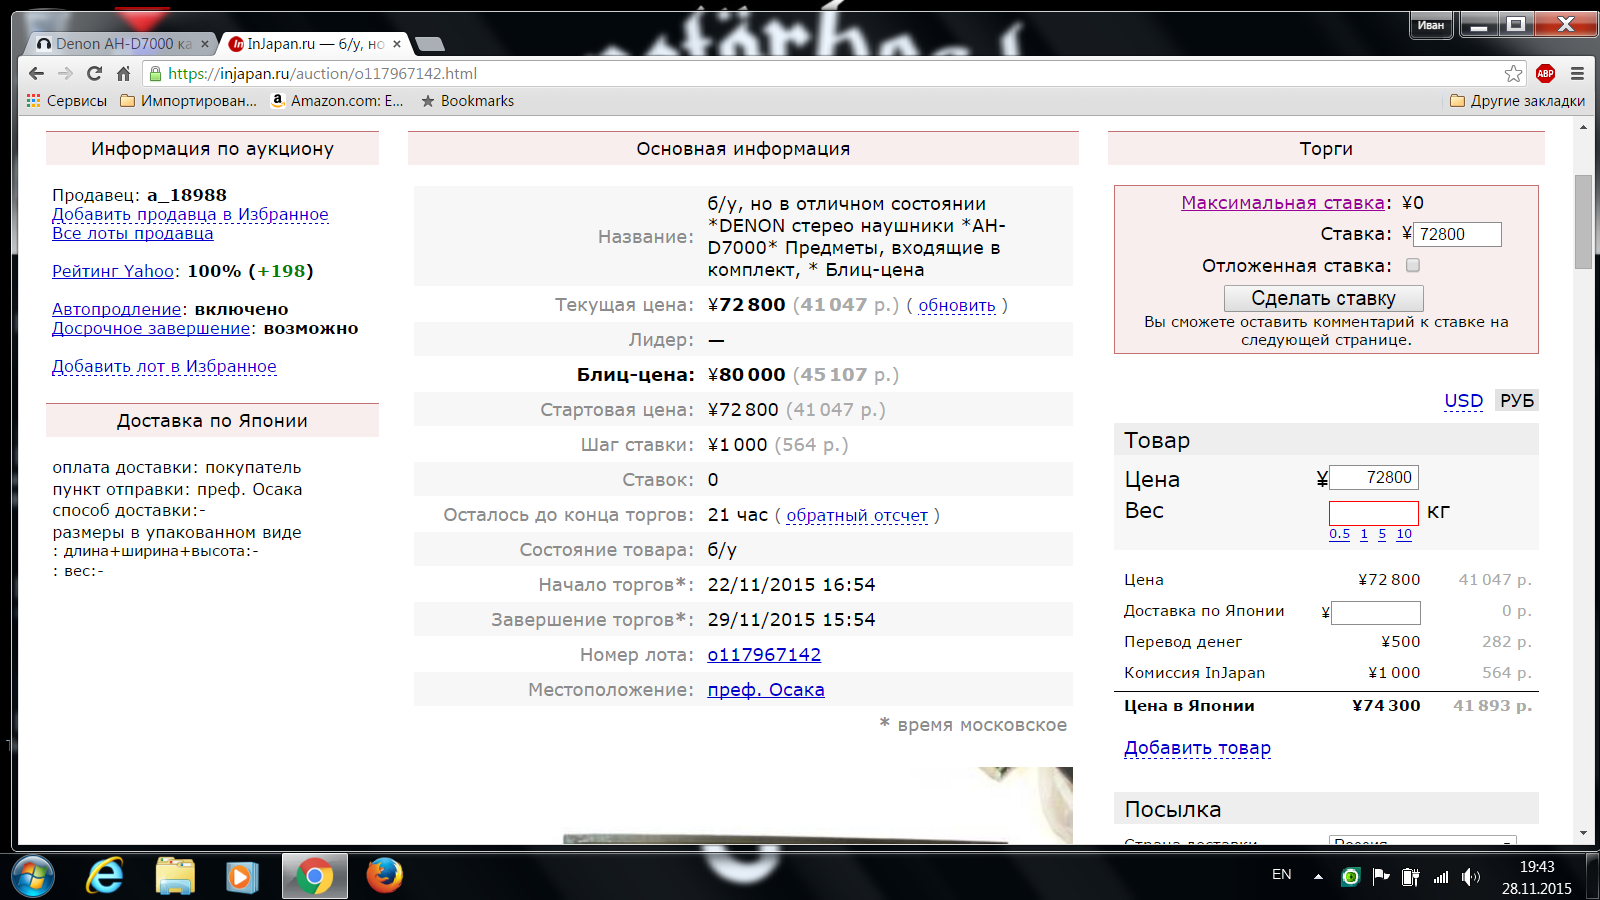
Task: Launch Internet Explorer from taskbar
Action: pyautogui.click(x=104, y=876)
